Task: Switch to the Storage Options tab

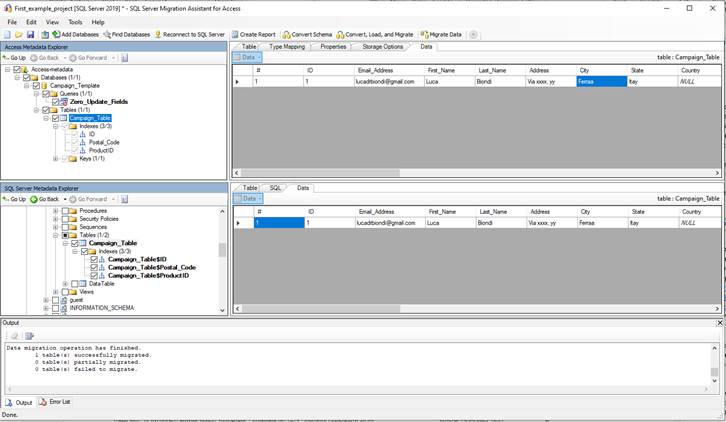Action: click(382, 47)
